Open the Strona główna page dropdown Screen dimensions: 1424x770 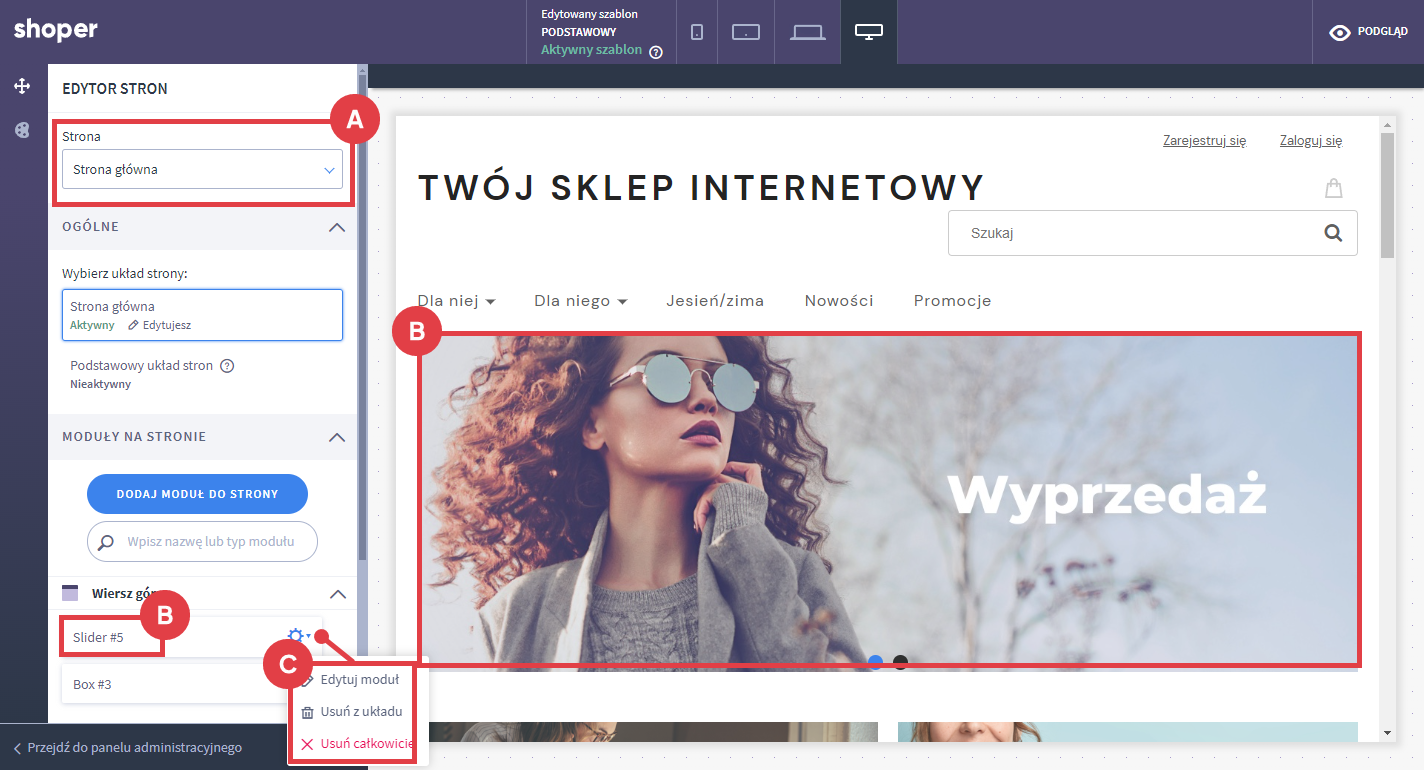[202, 170]
